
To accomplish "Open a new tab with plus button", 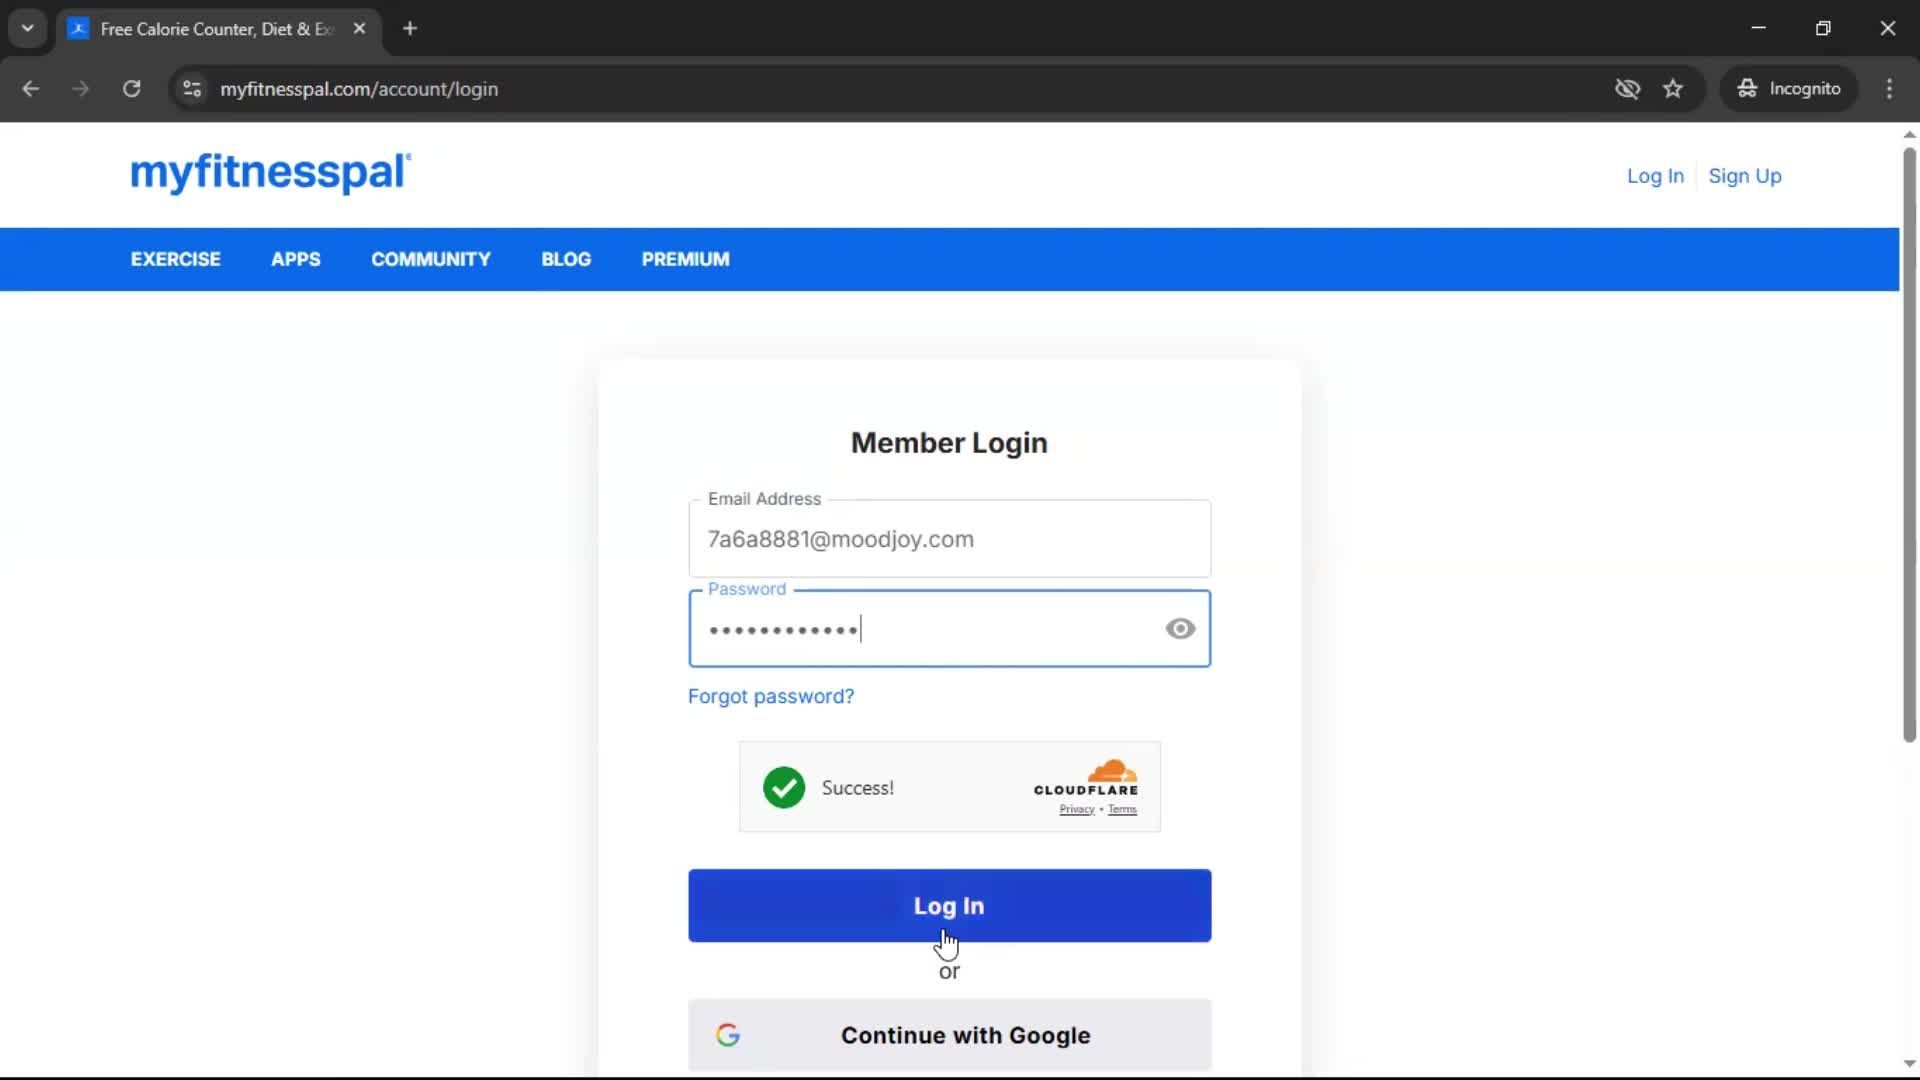I will point(410,28).
